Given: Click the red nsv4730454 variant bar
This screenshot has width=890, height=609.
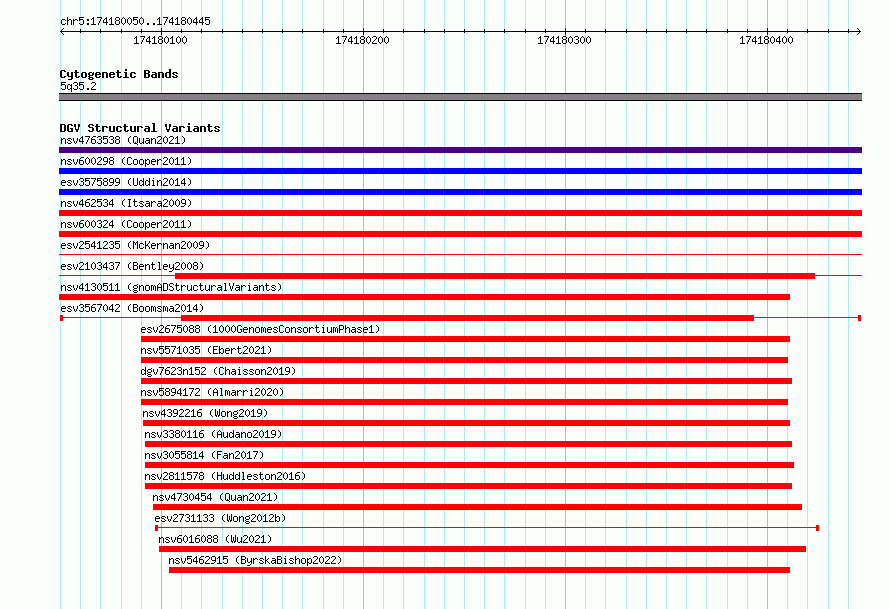Looking at the screenshot, I should tap(477, 507).
